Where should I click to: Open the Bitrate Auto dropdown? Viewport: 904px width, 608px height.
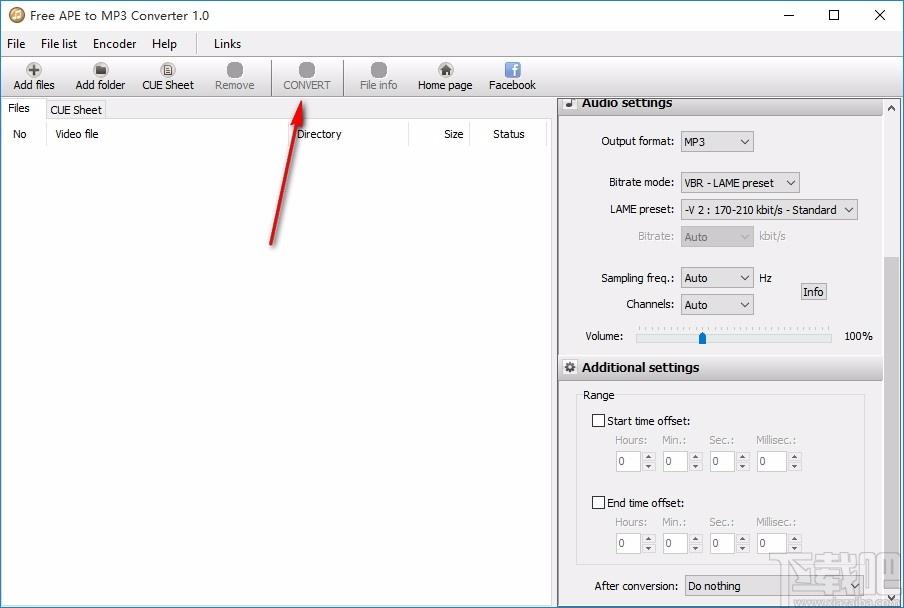point(717,237)
